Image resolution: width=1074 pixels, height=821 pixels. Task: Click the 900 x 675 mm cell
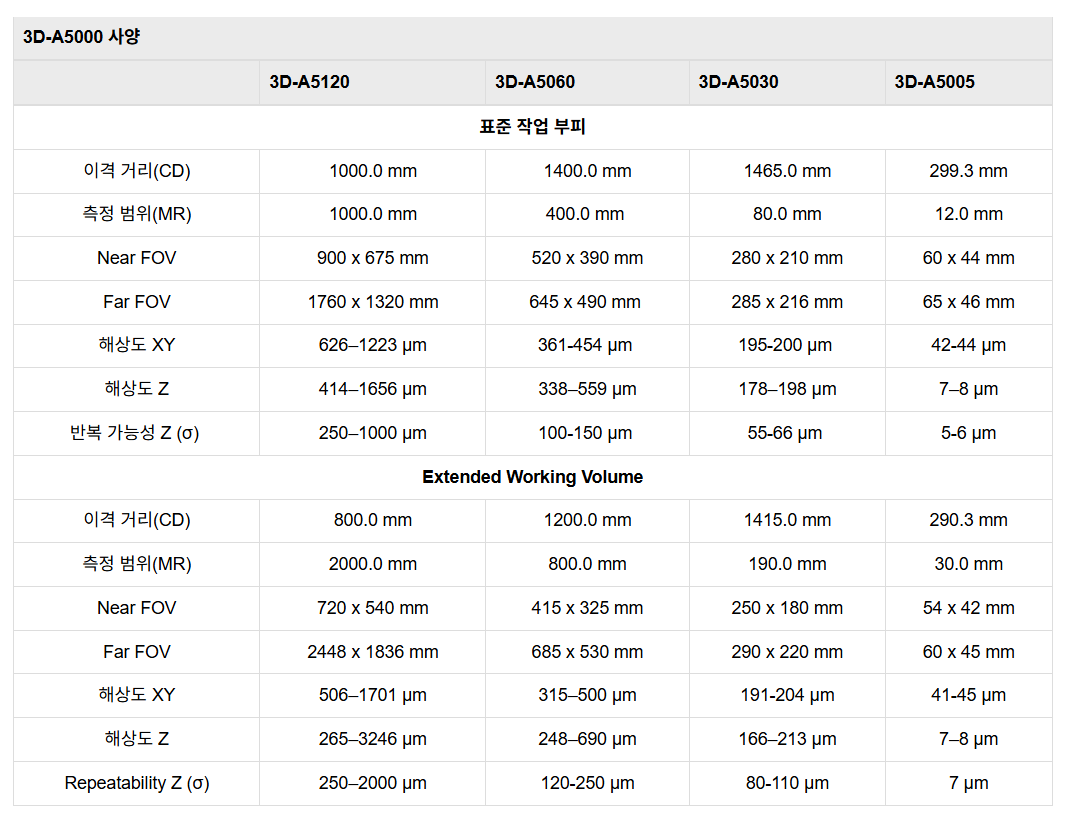pyautogui.click(x=372, y=258)
